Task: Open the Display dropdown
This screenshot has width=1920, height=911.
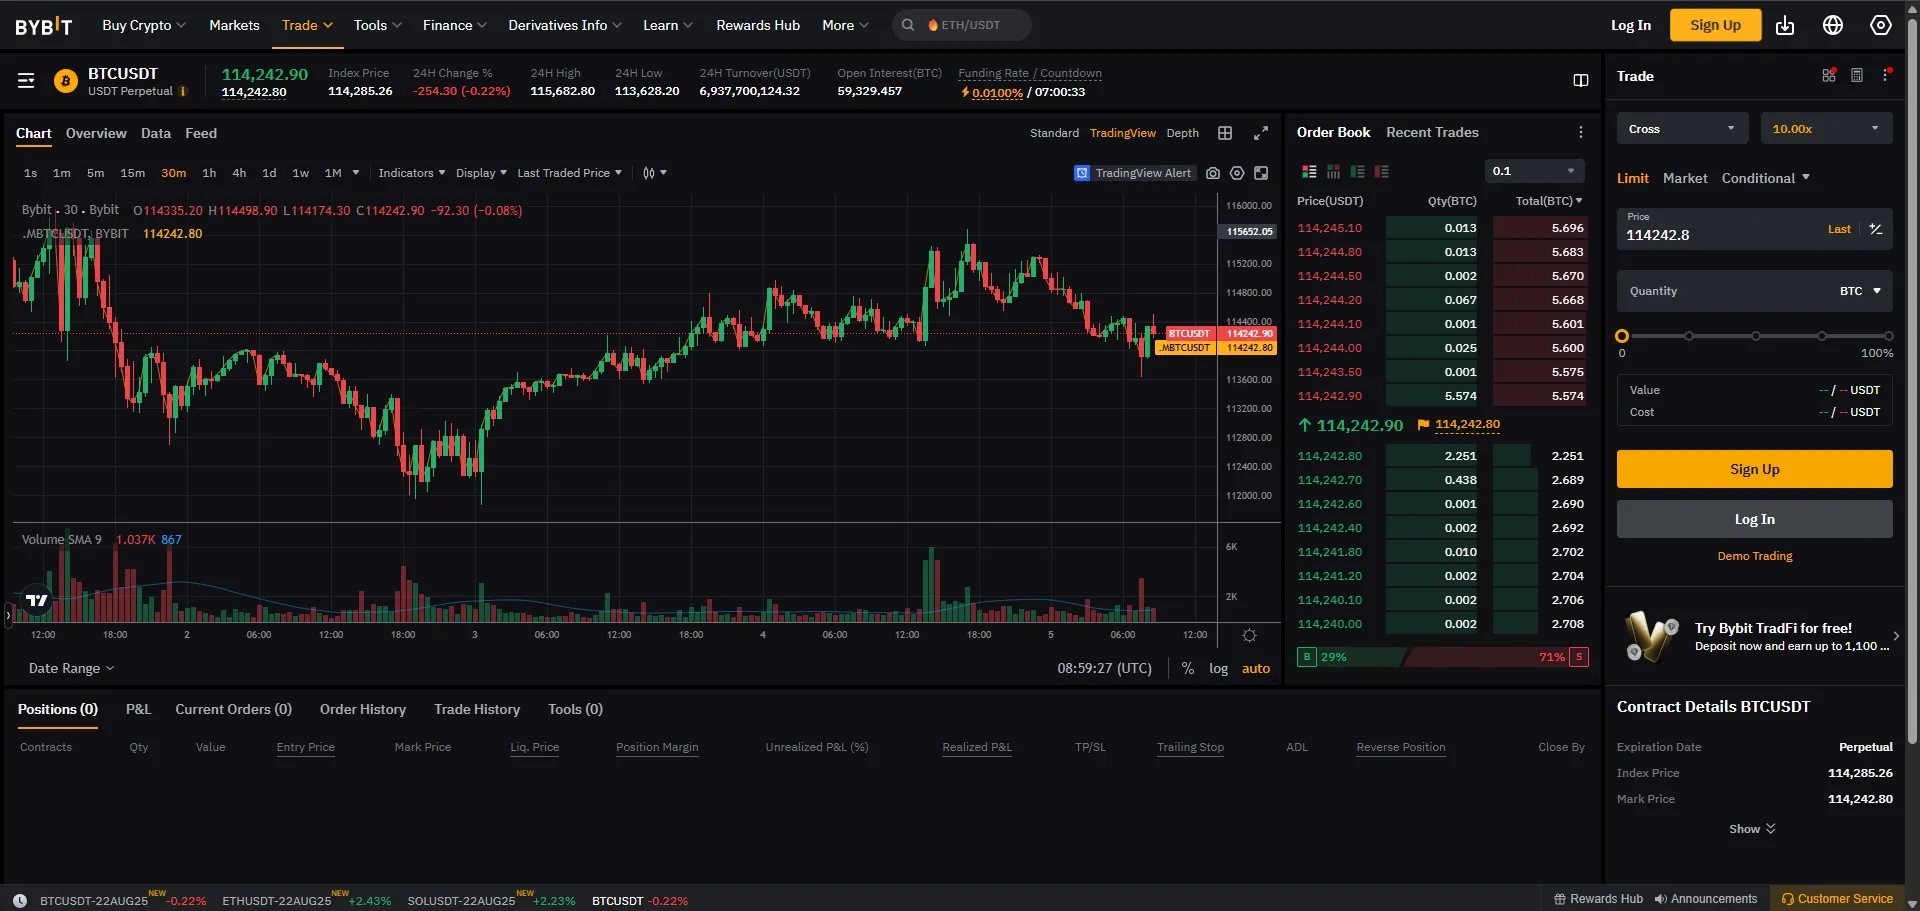Action: (481, 173)
